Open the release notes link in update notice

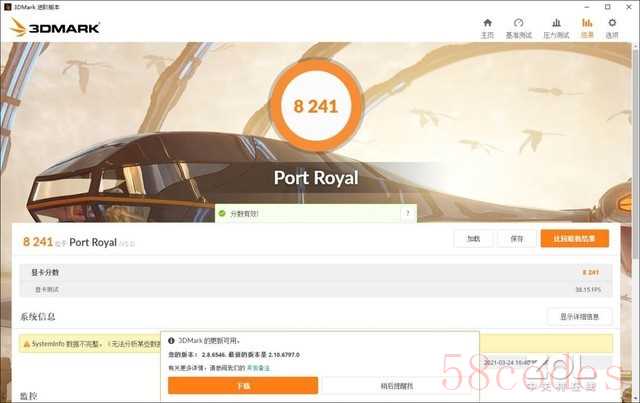point(258,368)
